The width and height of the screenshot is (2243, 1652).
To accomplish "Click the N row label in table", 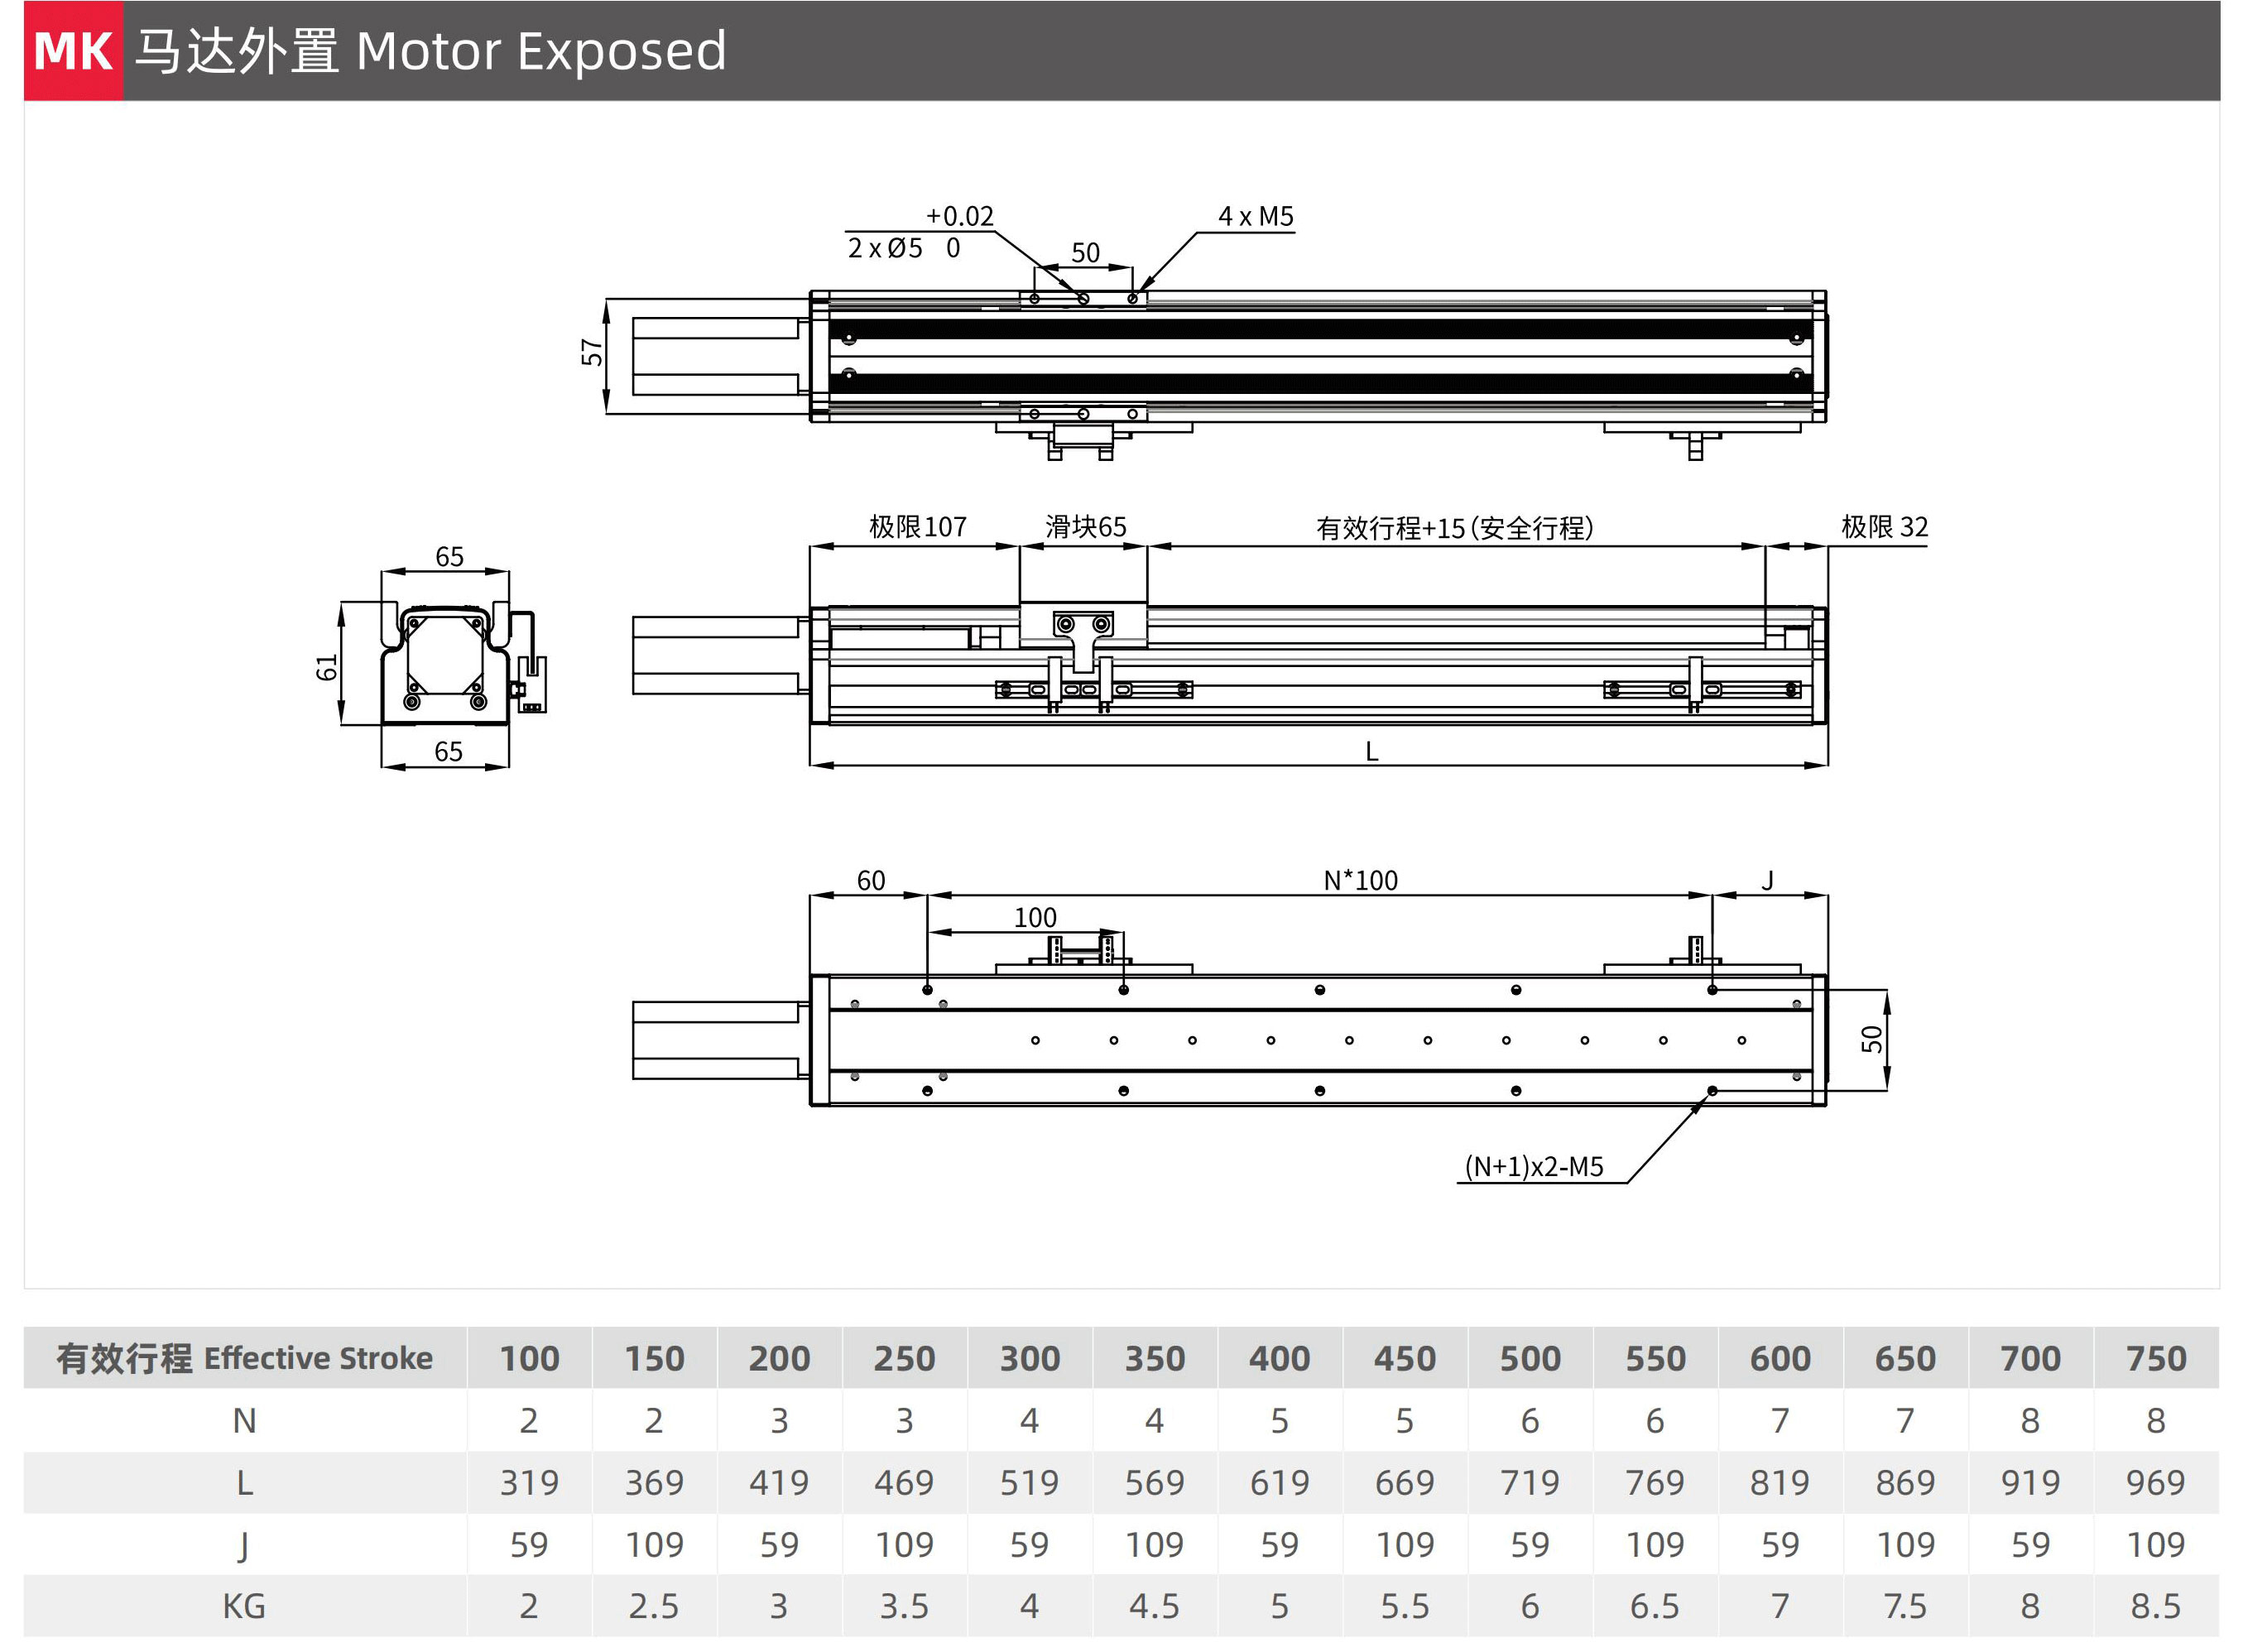I will pyautogui.click(x=244, y=1420).
